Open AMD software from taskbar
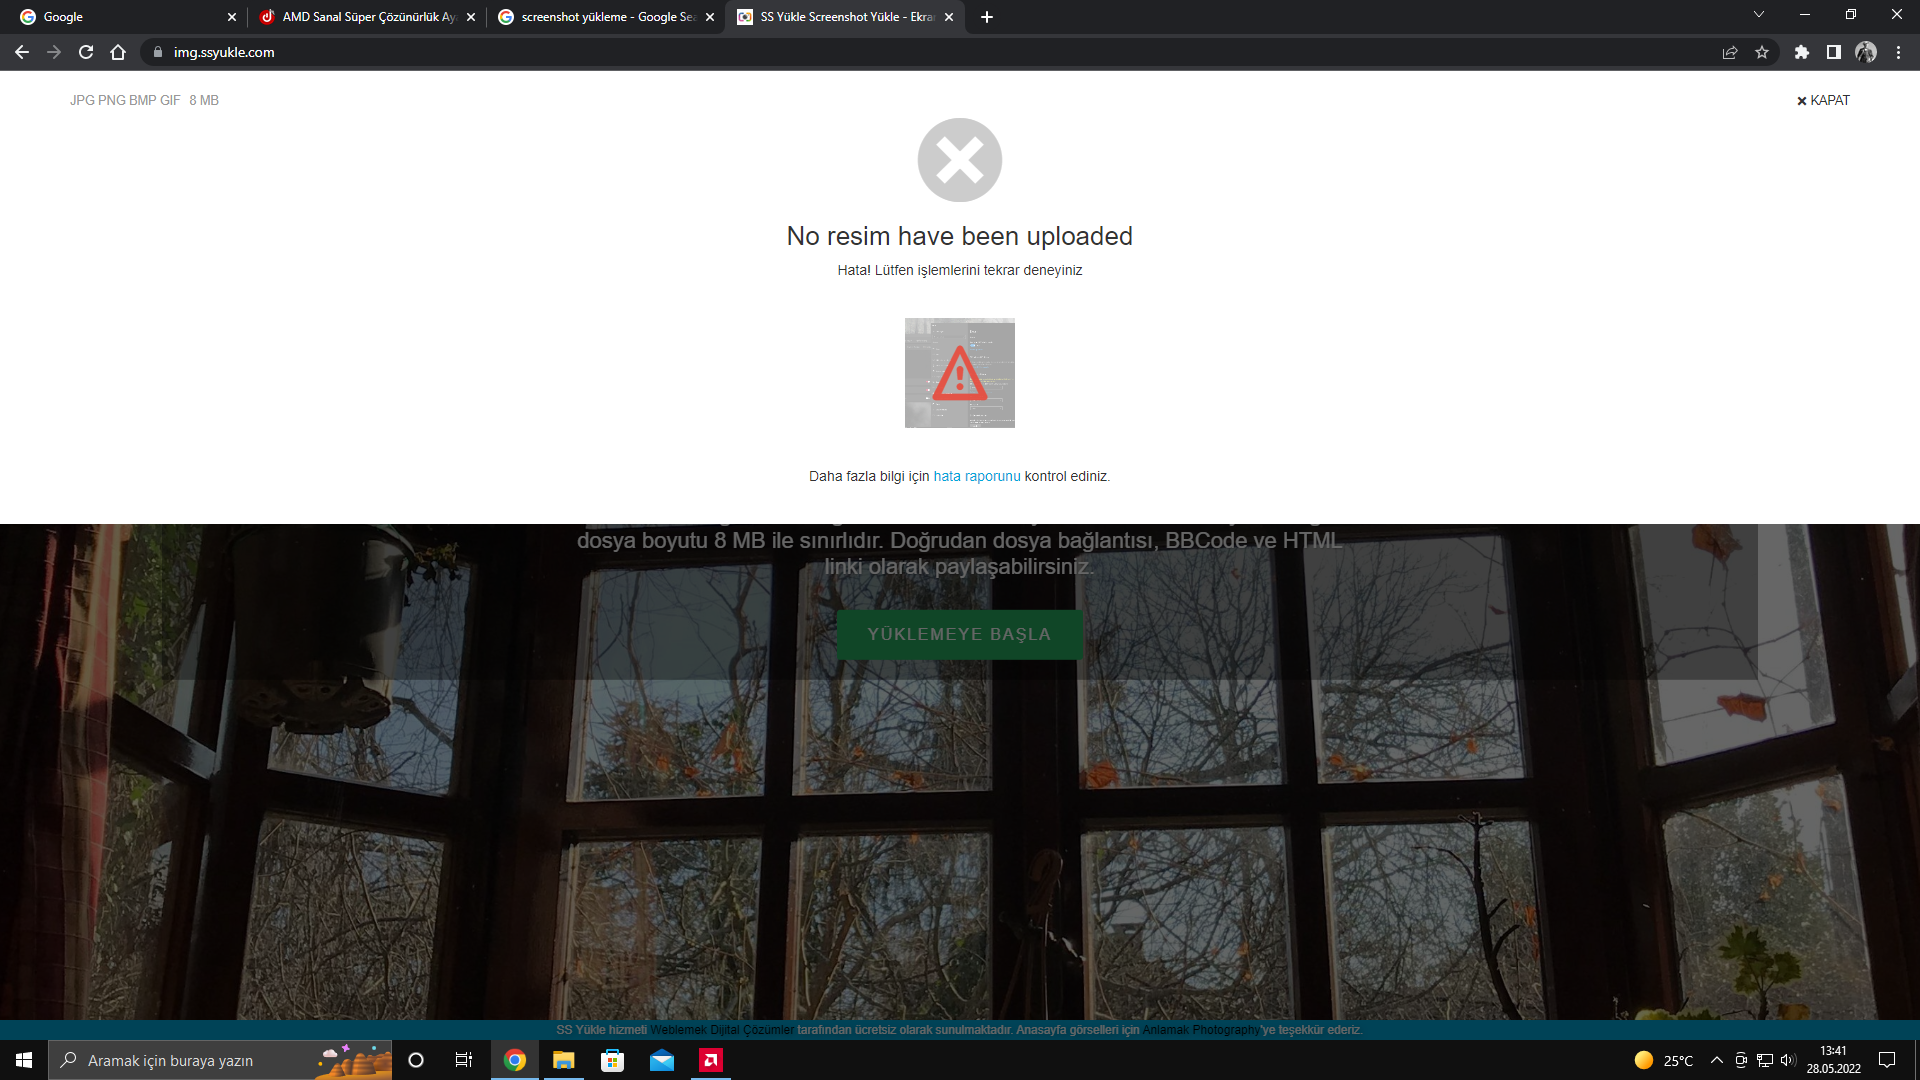The height and width of the screenshot is (1080, 1920). (x=711, y=1060)
